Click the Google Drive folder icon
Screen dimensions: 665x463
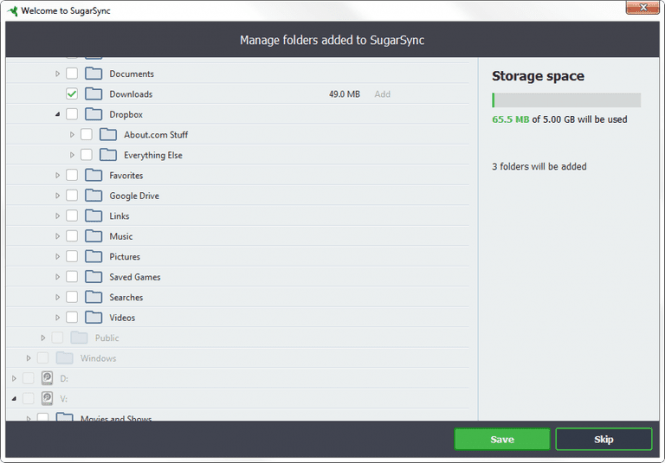93,195
